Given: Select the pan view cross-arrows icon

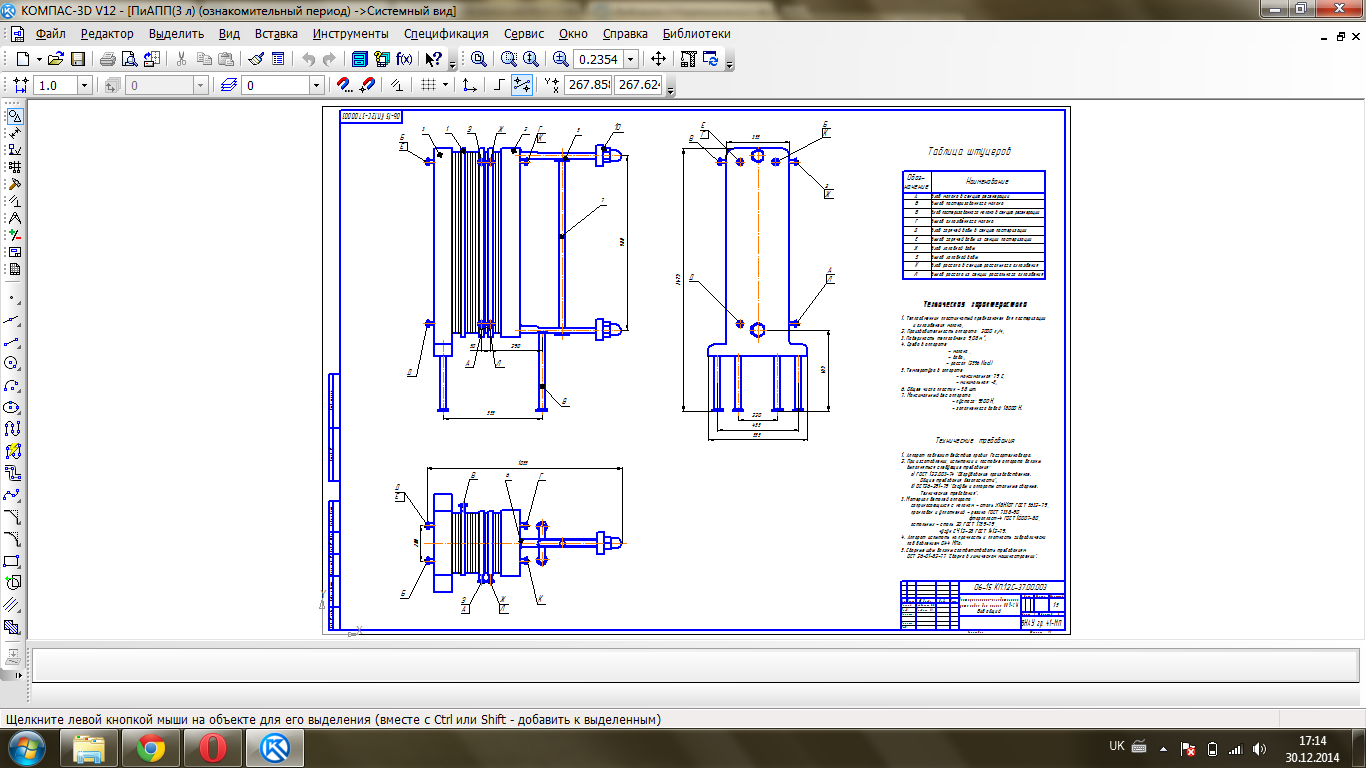Looking at the screenshot, I should click(x=658, y=59).
